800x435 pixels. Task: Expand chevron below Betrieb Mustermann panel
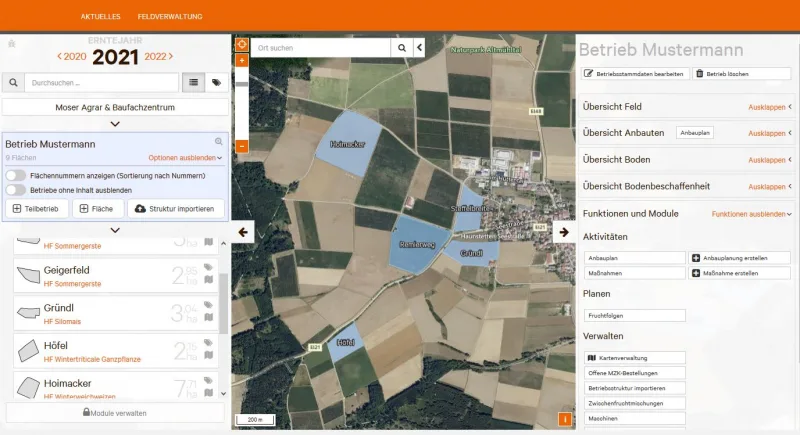click(x=115, y=230)
